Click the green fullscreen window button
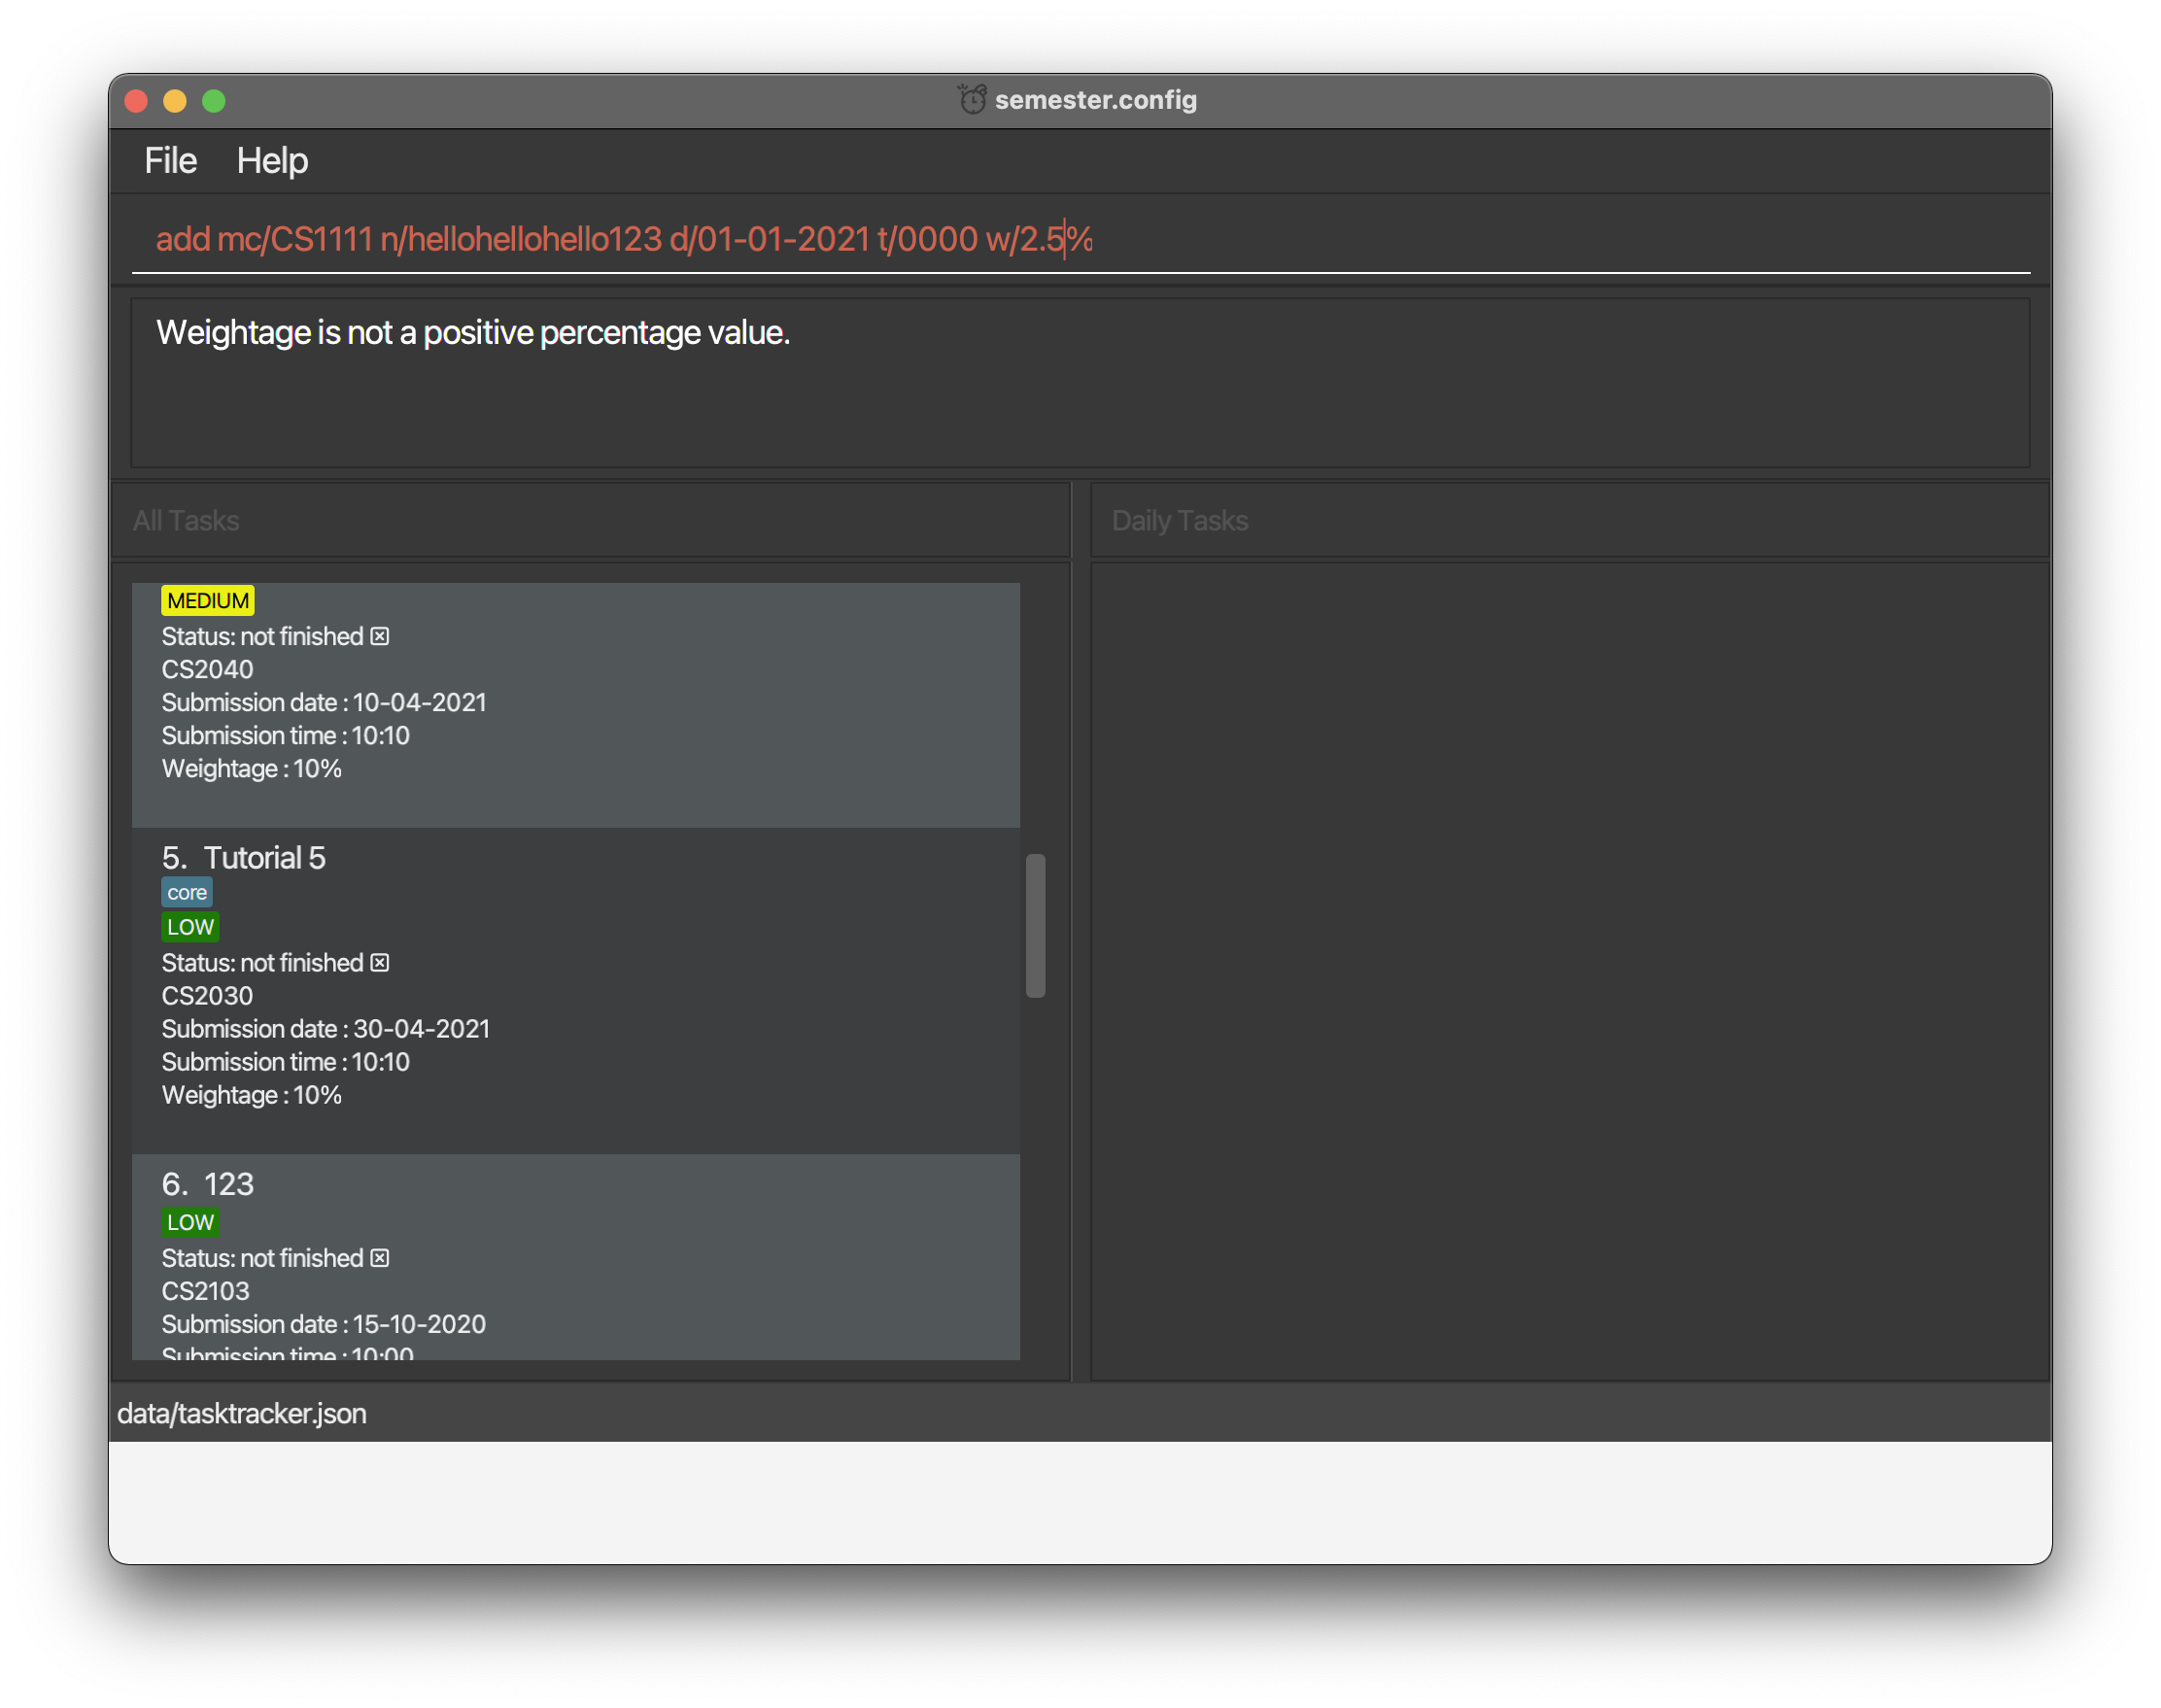This screenshot has width=2161, height=1708. coord(214,101)
